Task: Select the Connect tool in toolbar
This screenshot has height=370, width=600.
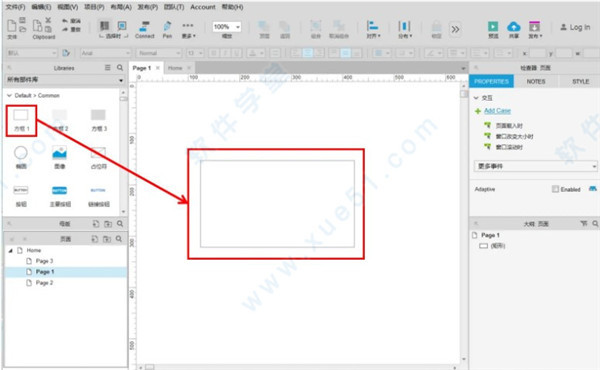Action: click(144, 30)
